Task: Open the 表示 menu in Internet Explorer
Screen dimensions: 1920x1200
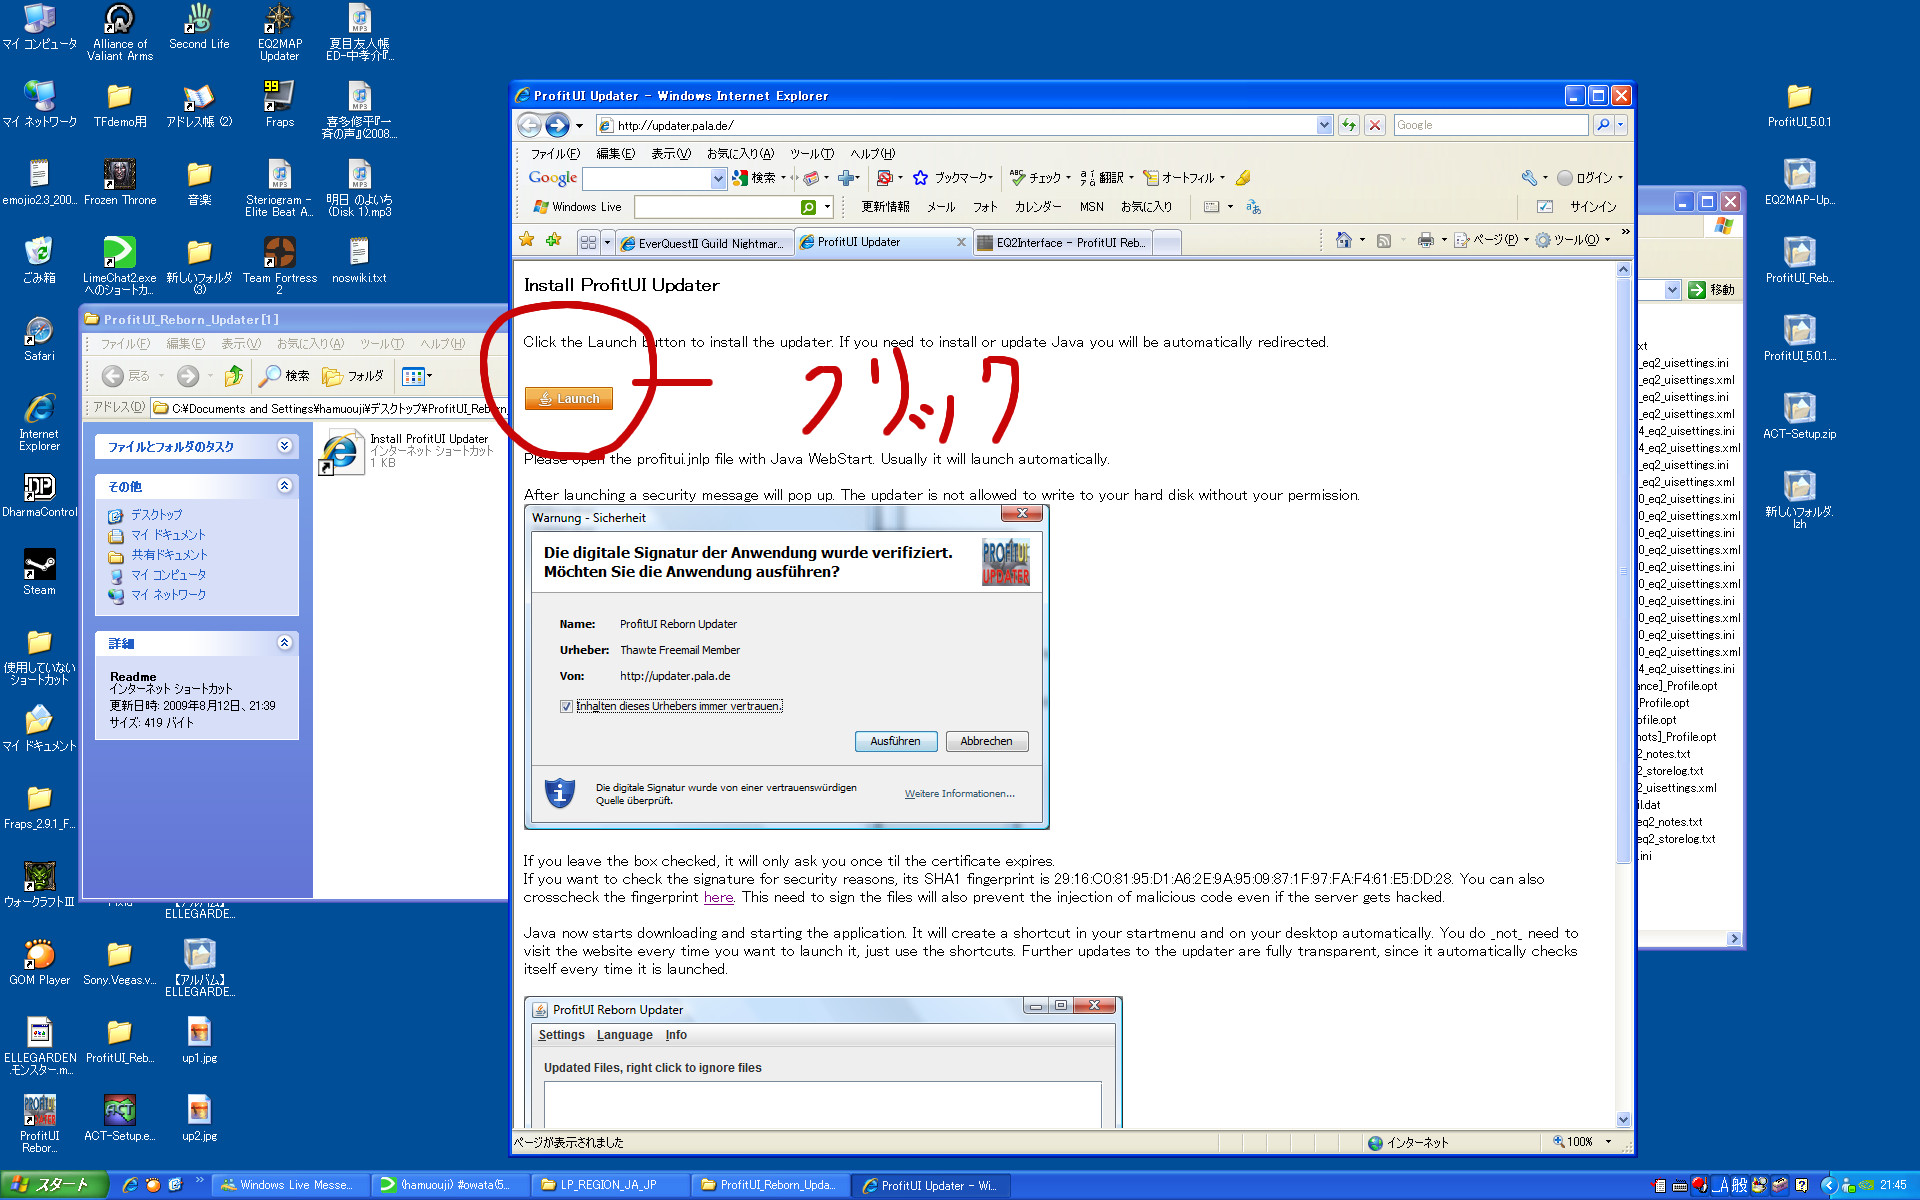Action: (x=670, y=153)
